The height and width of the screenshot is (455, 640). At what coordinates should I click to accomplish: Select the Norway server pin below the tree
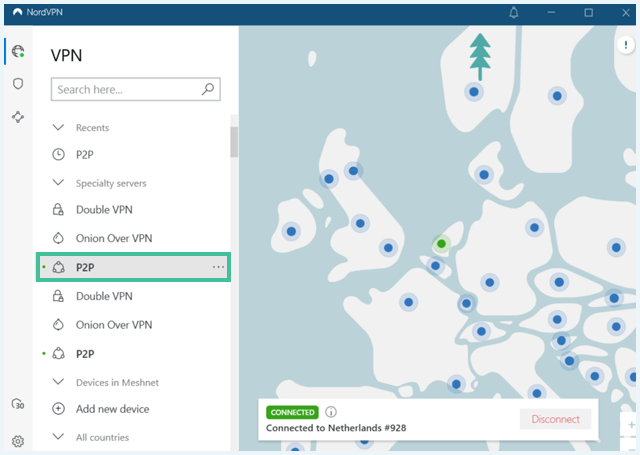click(474, 92)
